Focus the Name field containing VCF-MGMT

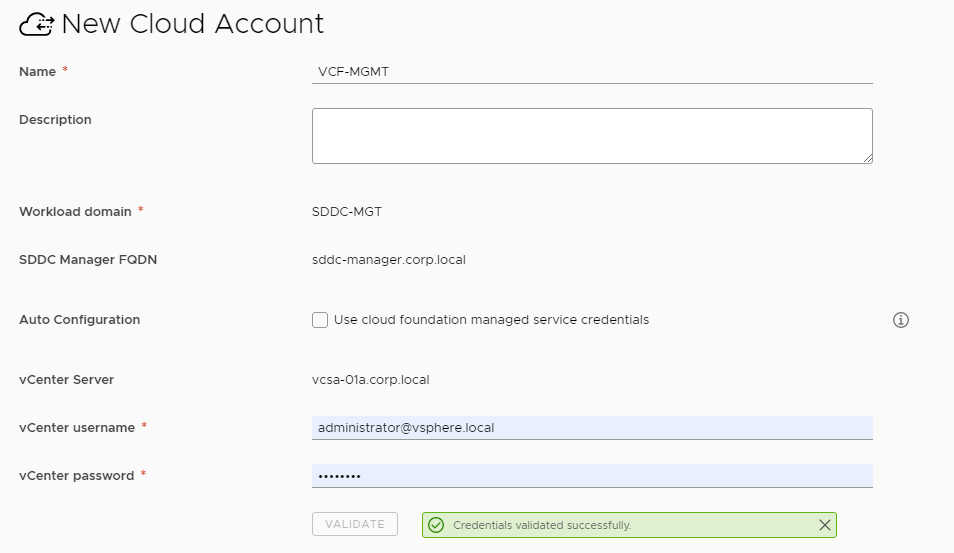(x=592, y=72)
